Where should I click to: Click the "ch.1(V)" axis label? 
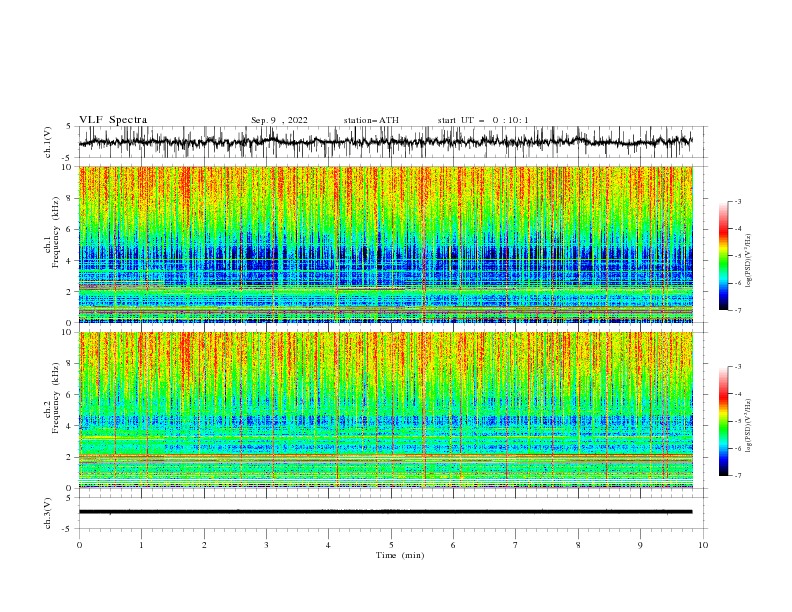coord(48,142)
